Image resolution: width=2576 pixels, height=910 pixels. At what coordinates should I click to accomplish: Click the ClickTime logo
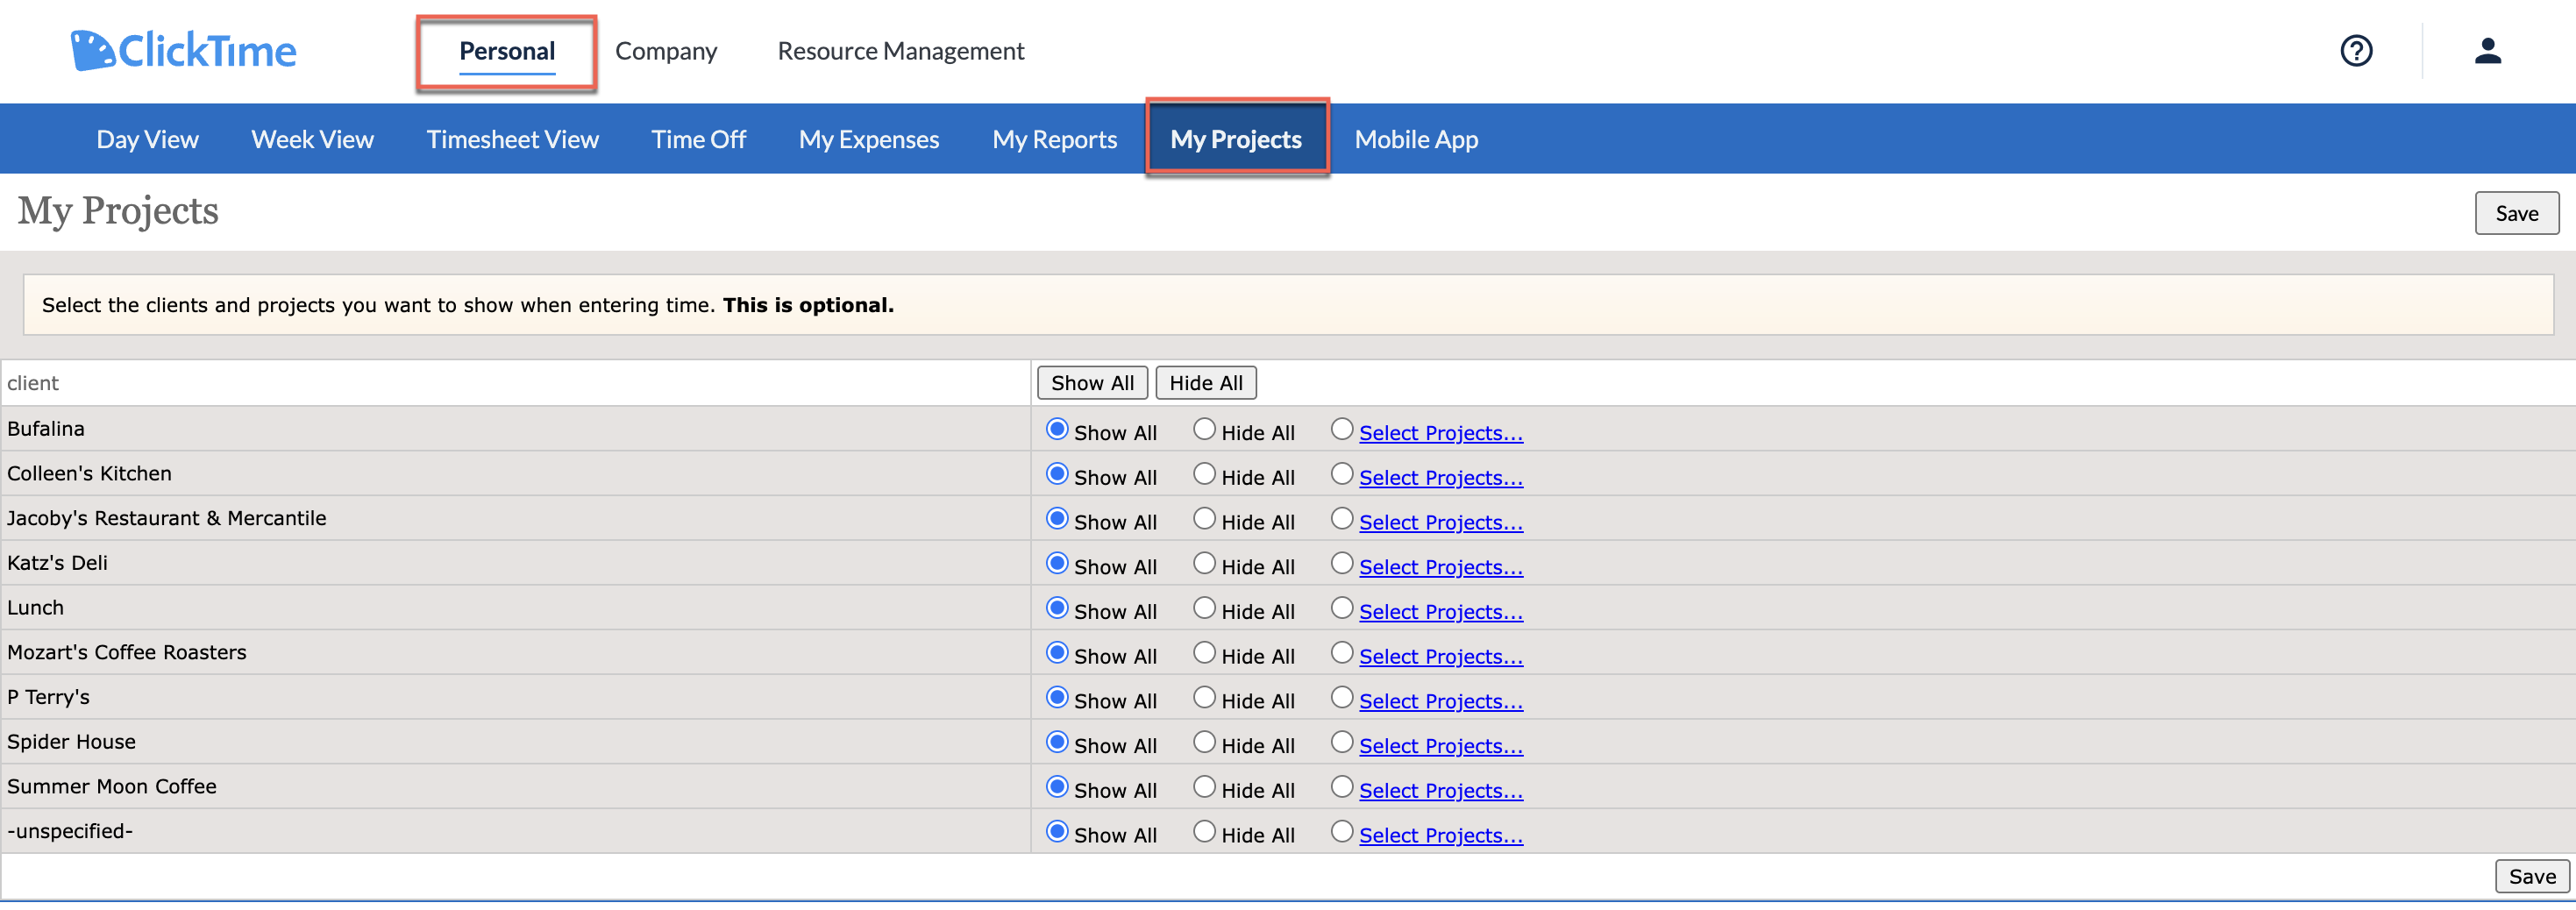[x=184, y=50]
